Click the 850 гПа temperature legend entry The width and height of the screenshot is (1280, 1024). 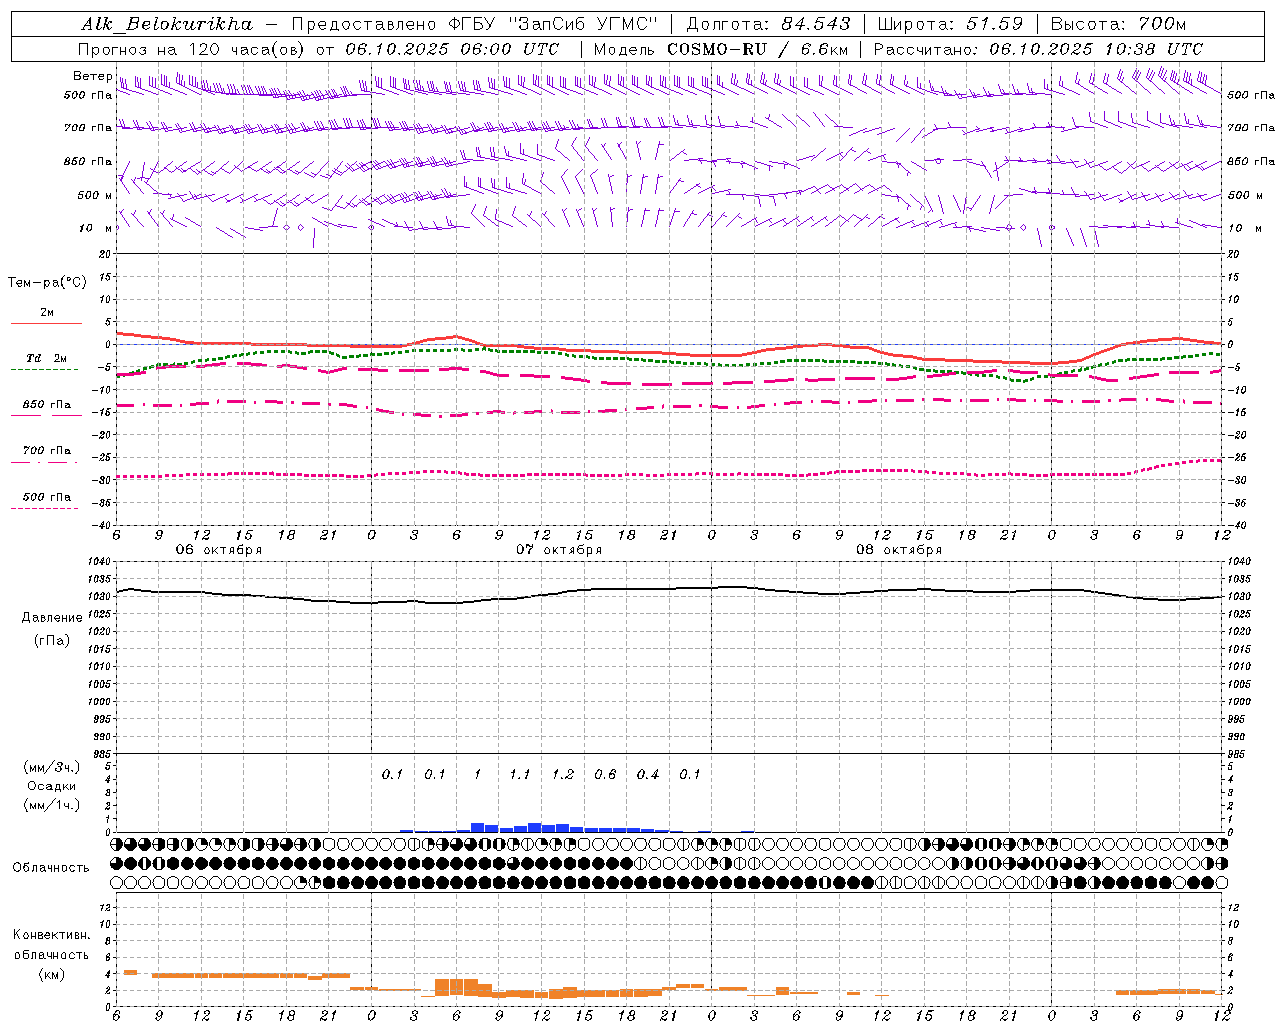(x=47, y=405)
